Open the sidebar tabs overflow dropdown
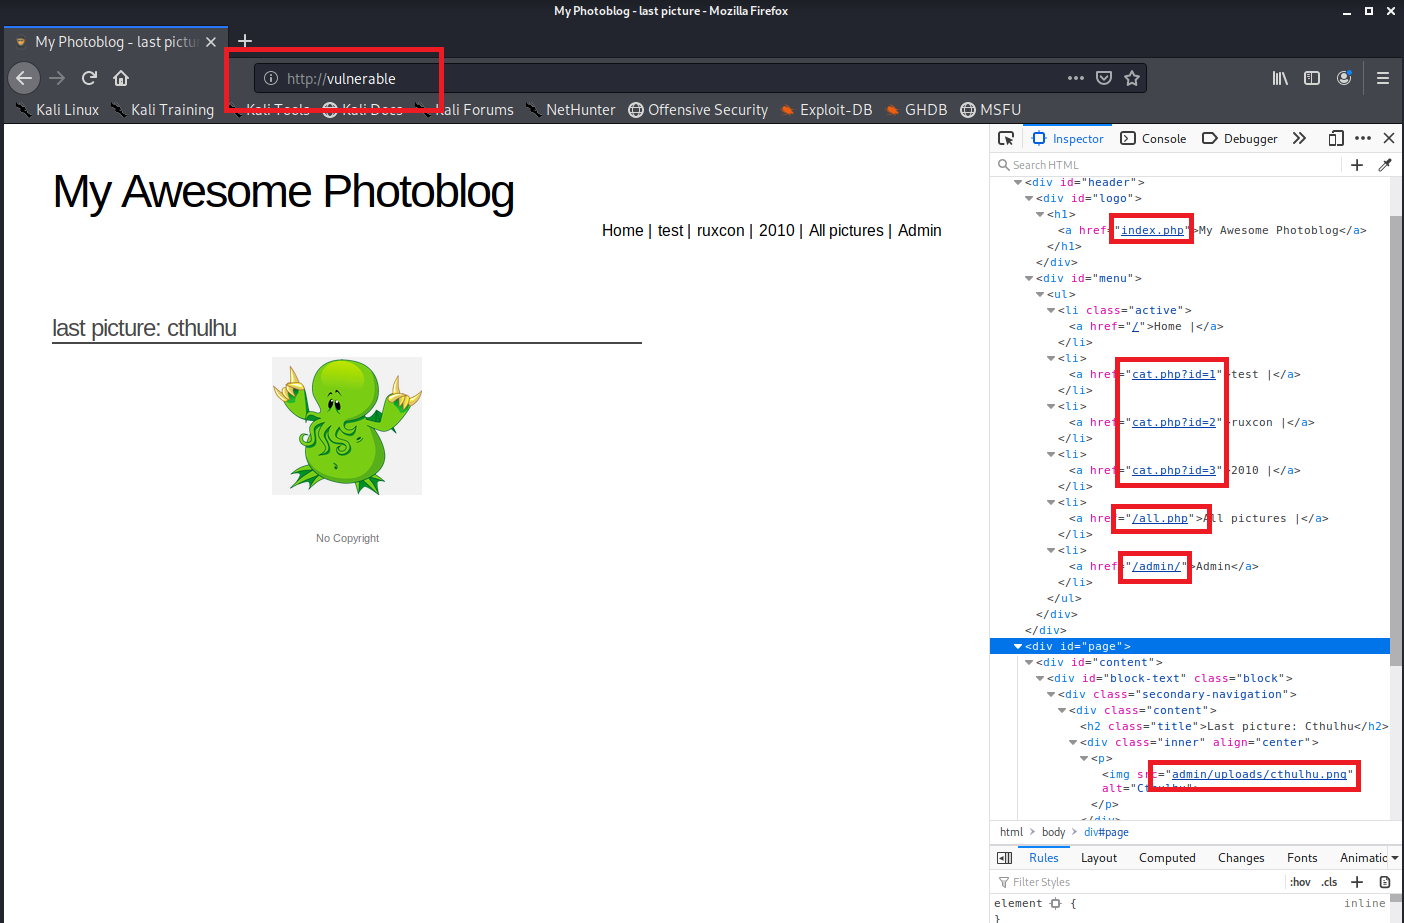1404x923 pixels. point(1395,858)
